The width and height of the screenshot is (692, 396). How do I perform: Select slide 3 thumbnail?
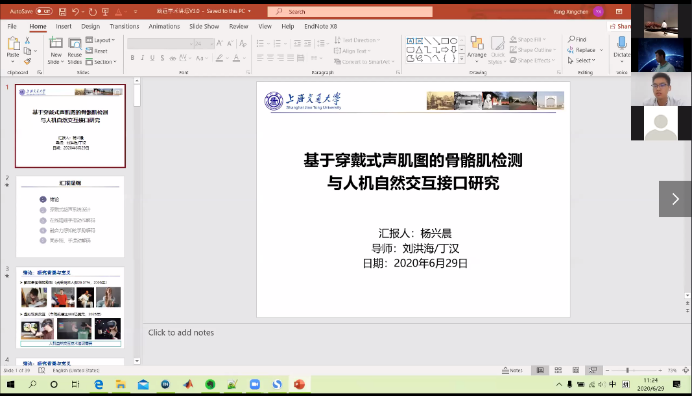(x=70, y=307)
